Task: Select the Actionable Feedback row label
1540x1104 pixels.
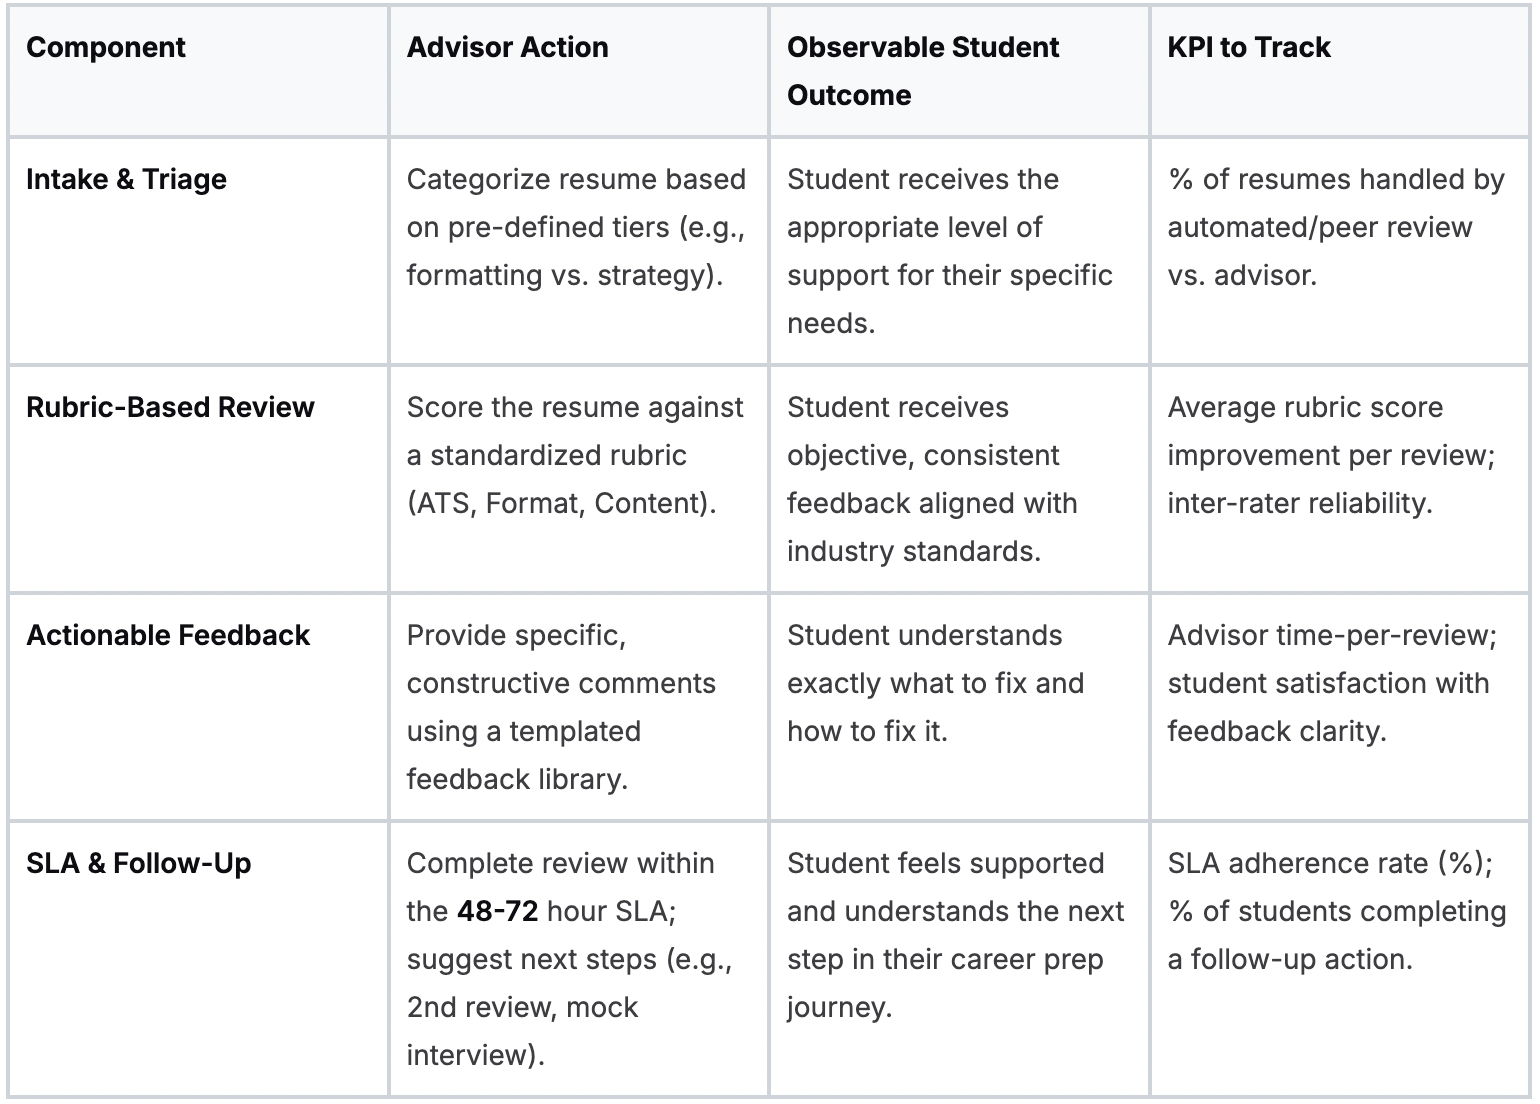Action: point(168,635)
